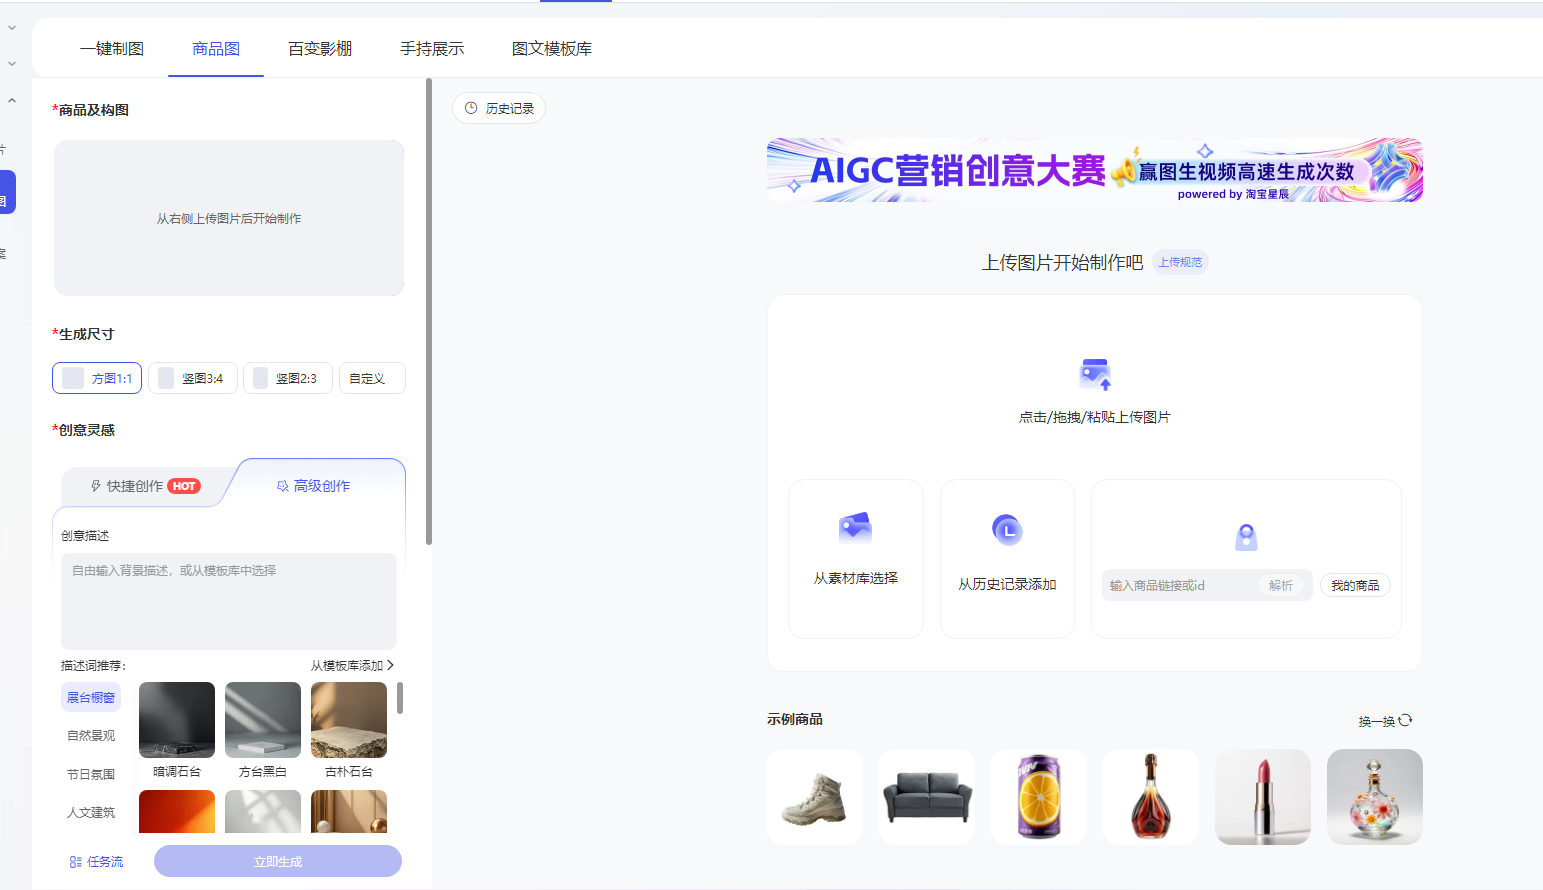Choose the 暗调石台 background template swatch
The height and width of the screenshot is (890, 1543).
pos(177,720)
